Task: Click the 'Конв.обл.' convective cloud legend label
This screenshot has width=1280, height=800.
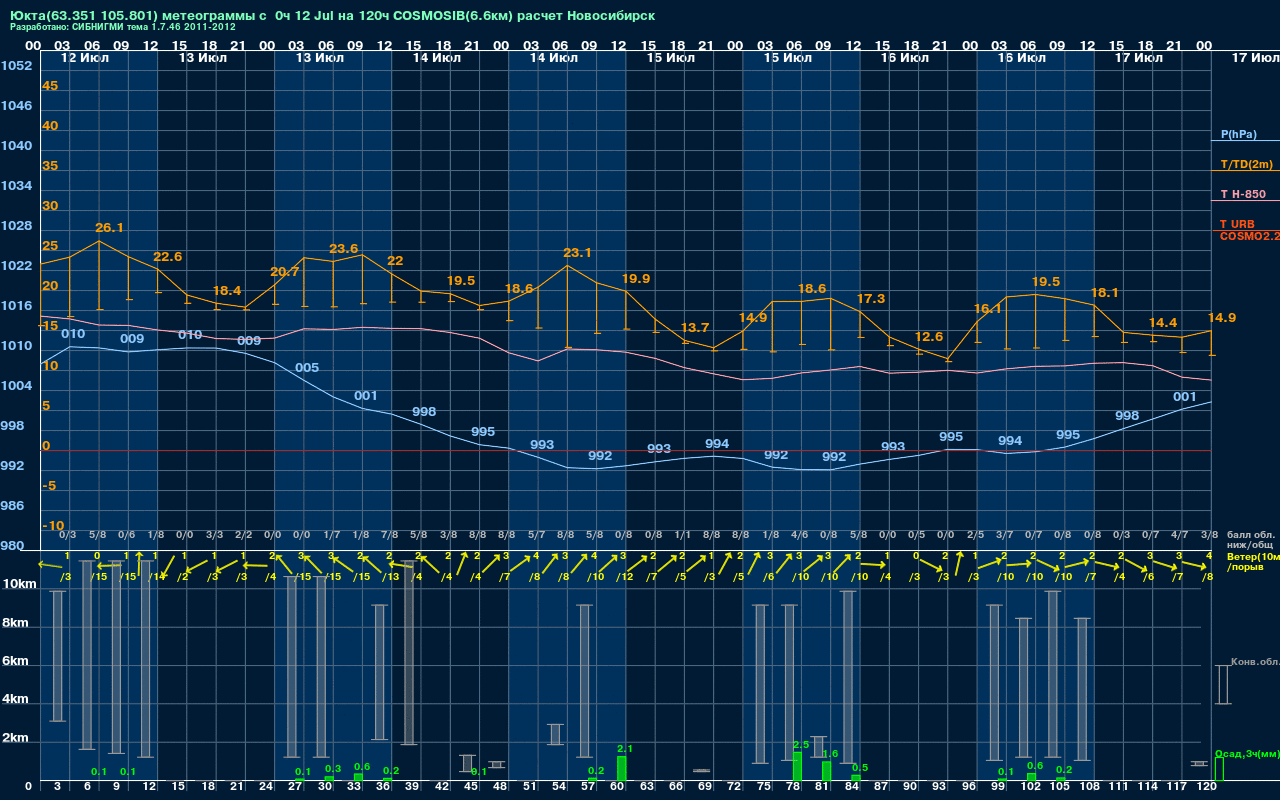Action: (x=1254, y=662)
